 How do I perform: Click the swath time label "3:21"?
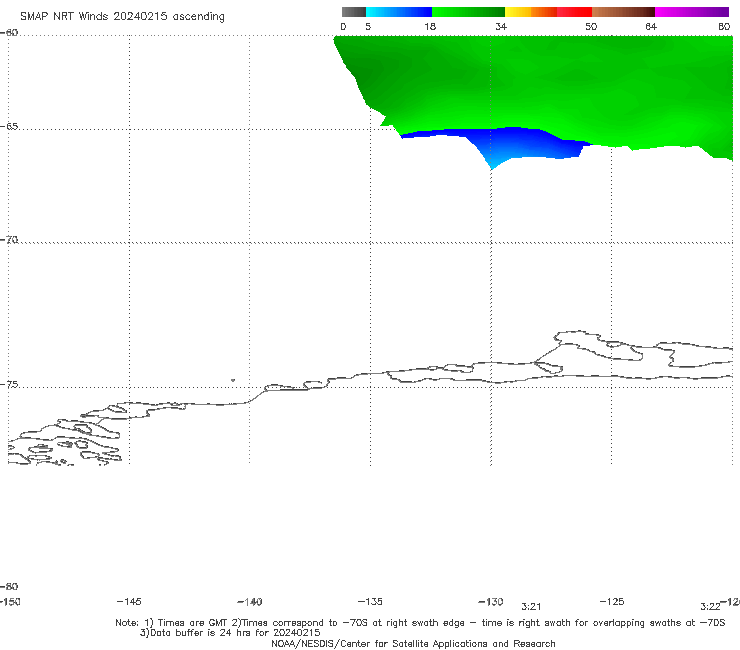[531, 607]
